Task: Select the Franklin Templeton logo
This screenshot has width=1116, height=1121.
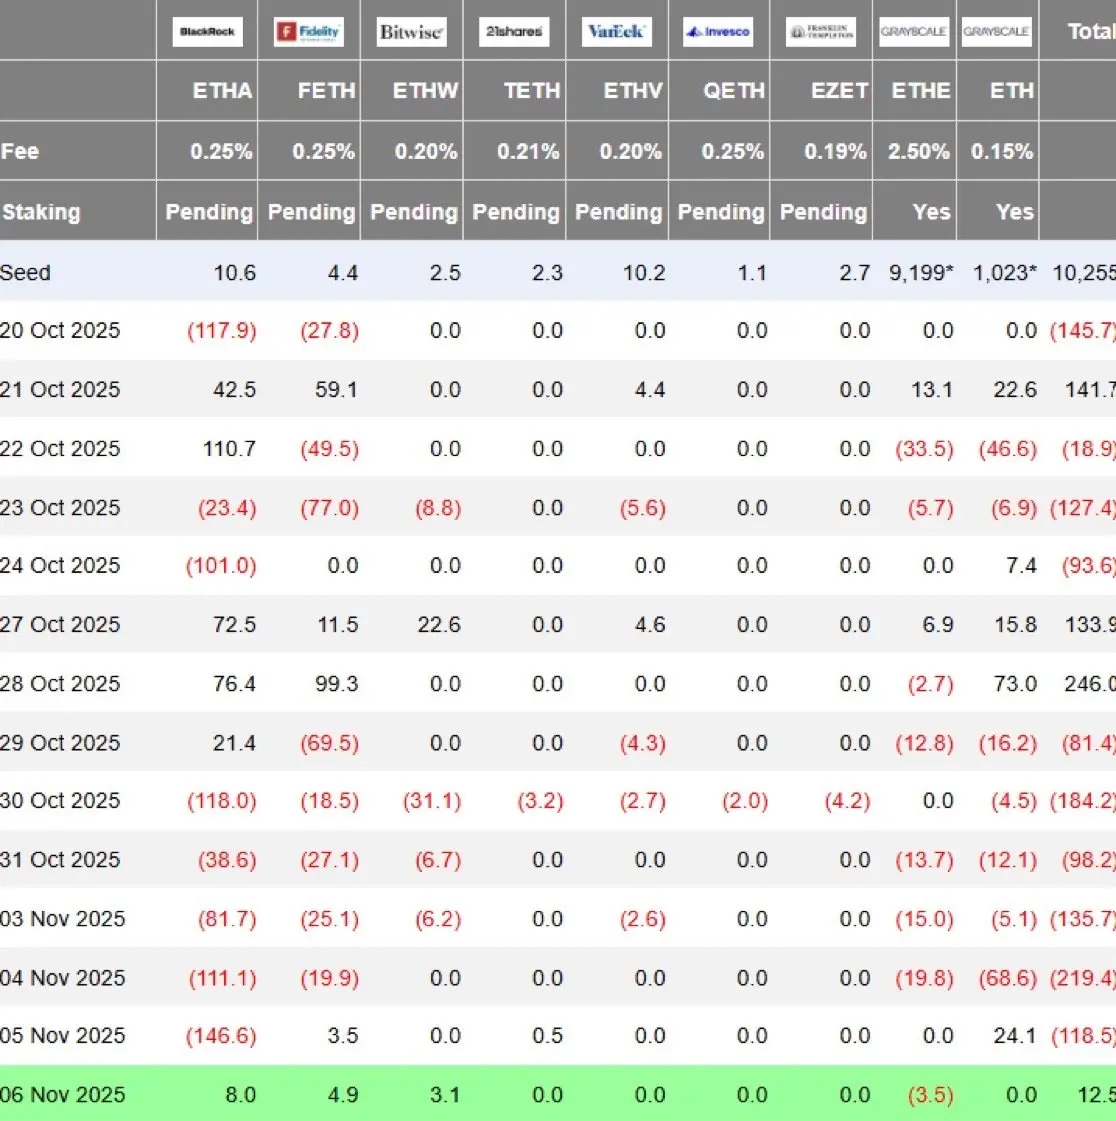Action: pos(821,32)
